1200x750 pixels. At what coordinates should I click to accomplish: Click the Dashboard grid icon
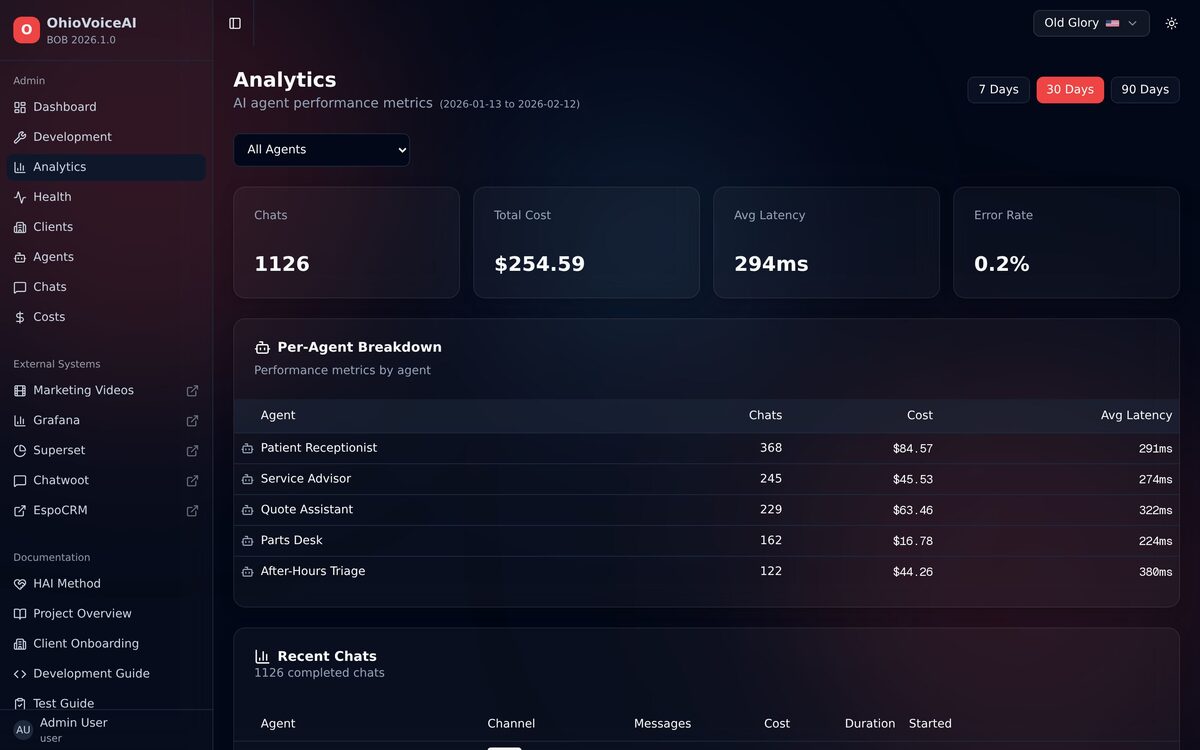point(20,107)
